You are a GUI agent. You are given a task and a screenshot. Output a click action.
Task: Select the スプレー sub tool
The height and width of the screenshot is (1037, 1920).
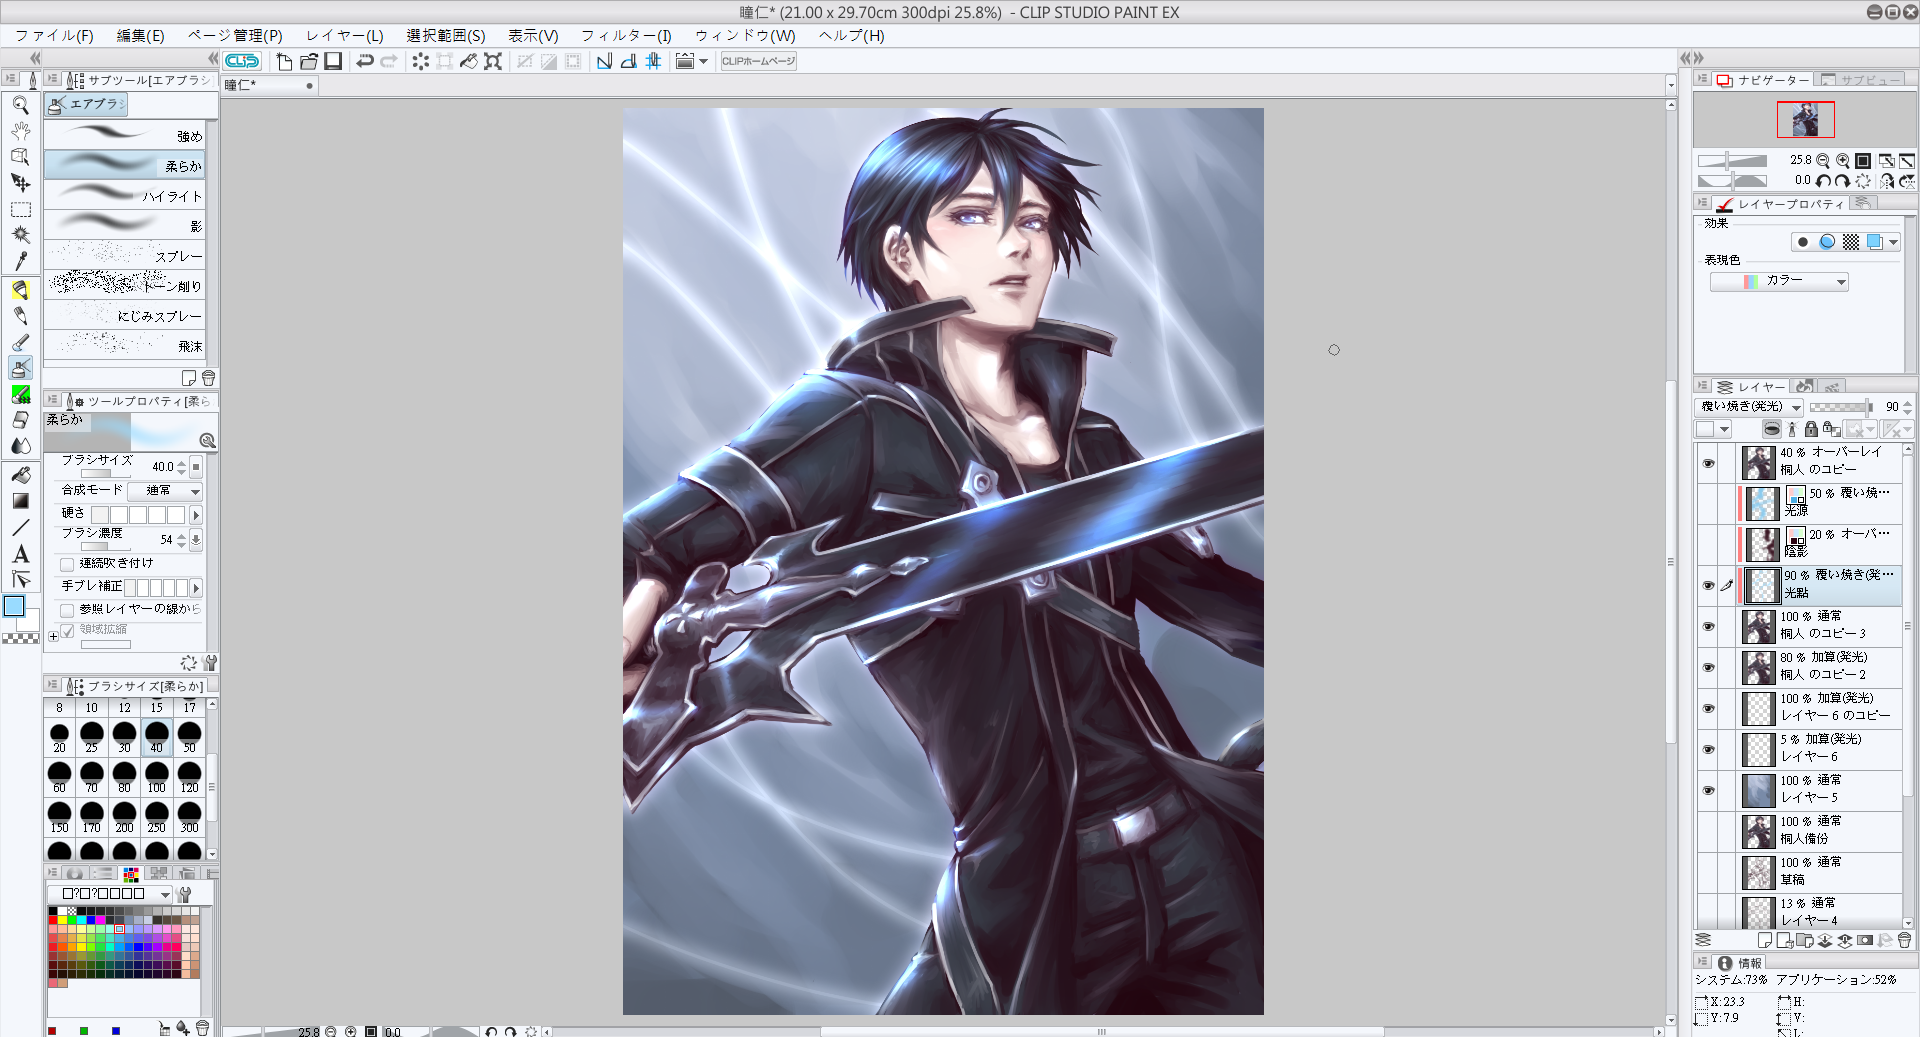125,255
